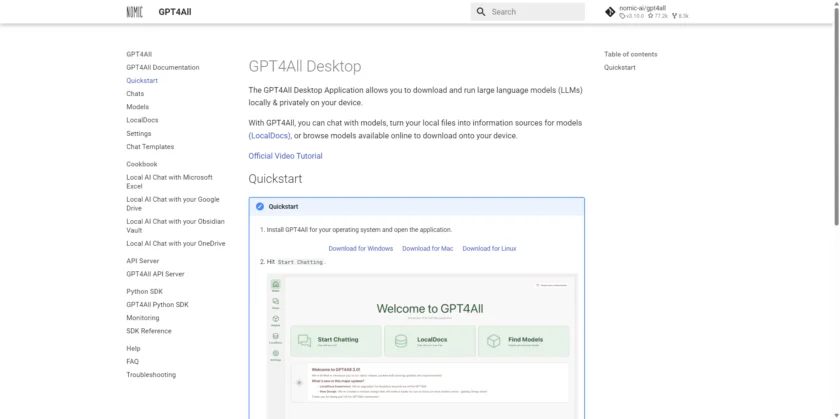The height and width of the screenshot is (419, 840).
Task: Jump to Quickstart in the table of contents
Action: tap(619, 68)
